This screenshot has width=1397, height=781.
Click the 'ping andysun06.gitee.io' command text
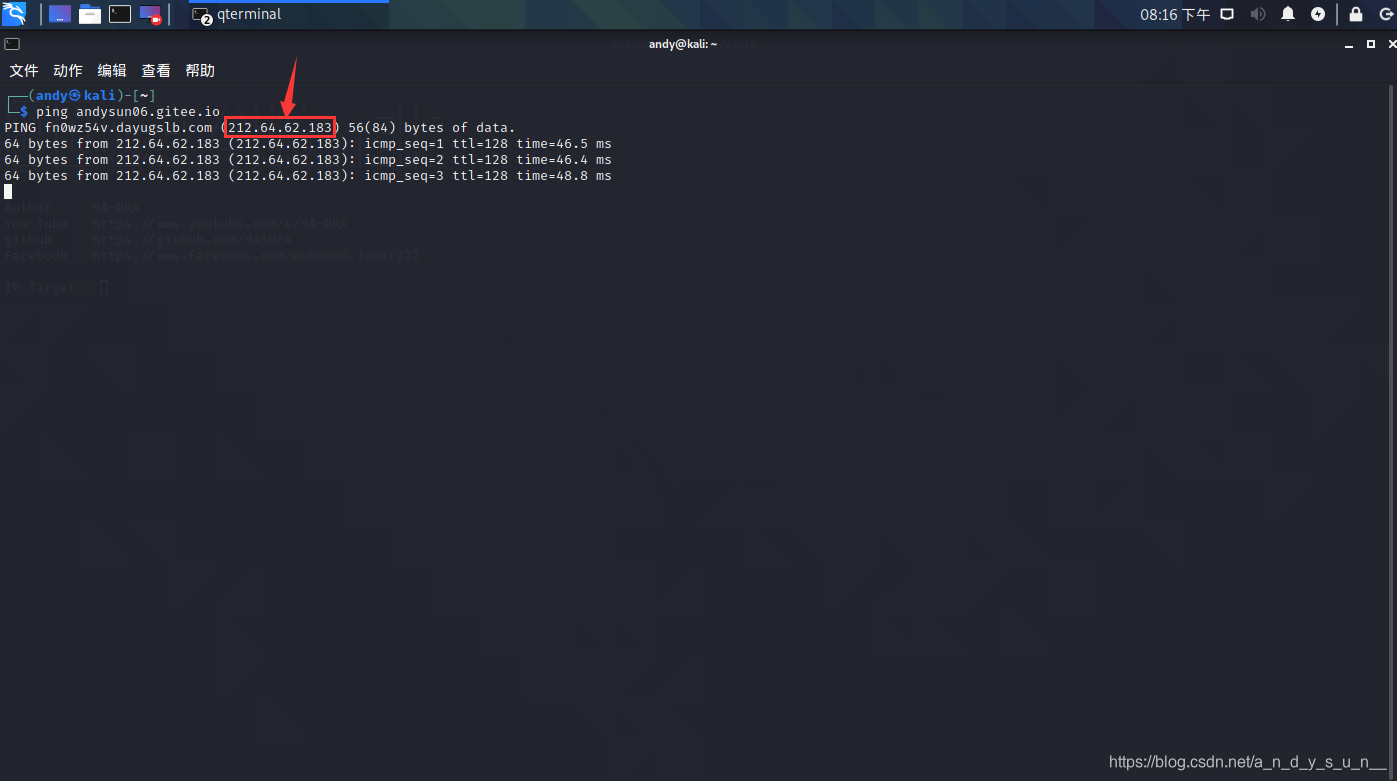pos(128,112)
